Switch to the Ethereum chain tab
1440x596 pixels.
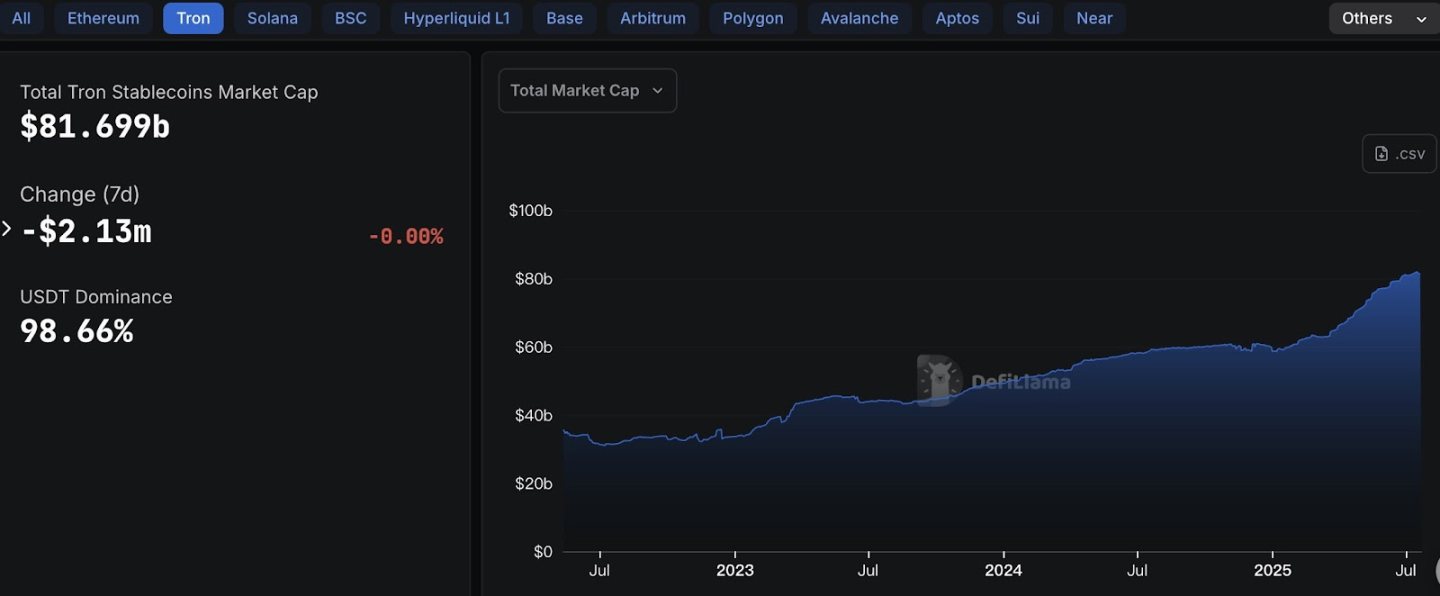[x=103, y=18]
